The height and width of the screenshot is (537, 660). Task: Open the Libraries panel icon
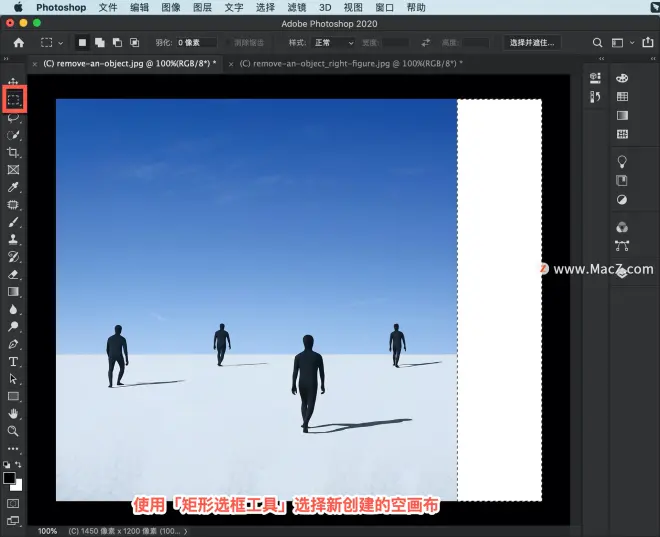pos(622,181)
